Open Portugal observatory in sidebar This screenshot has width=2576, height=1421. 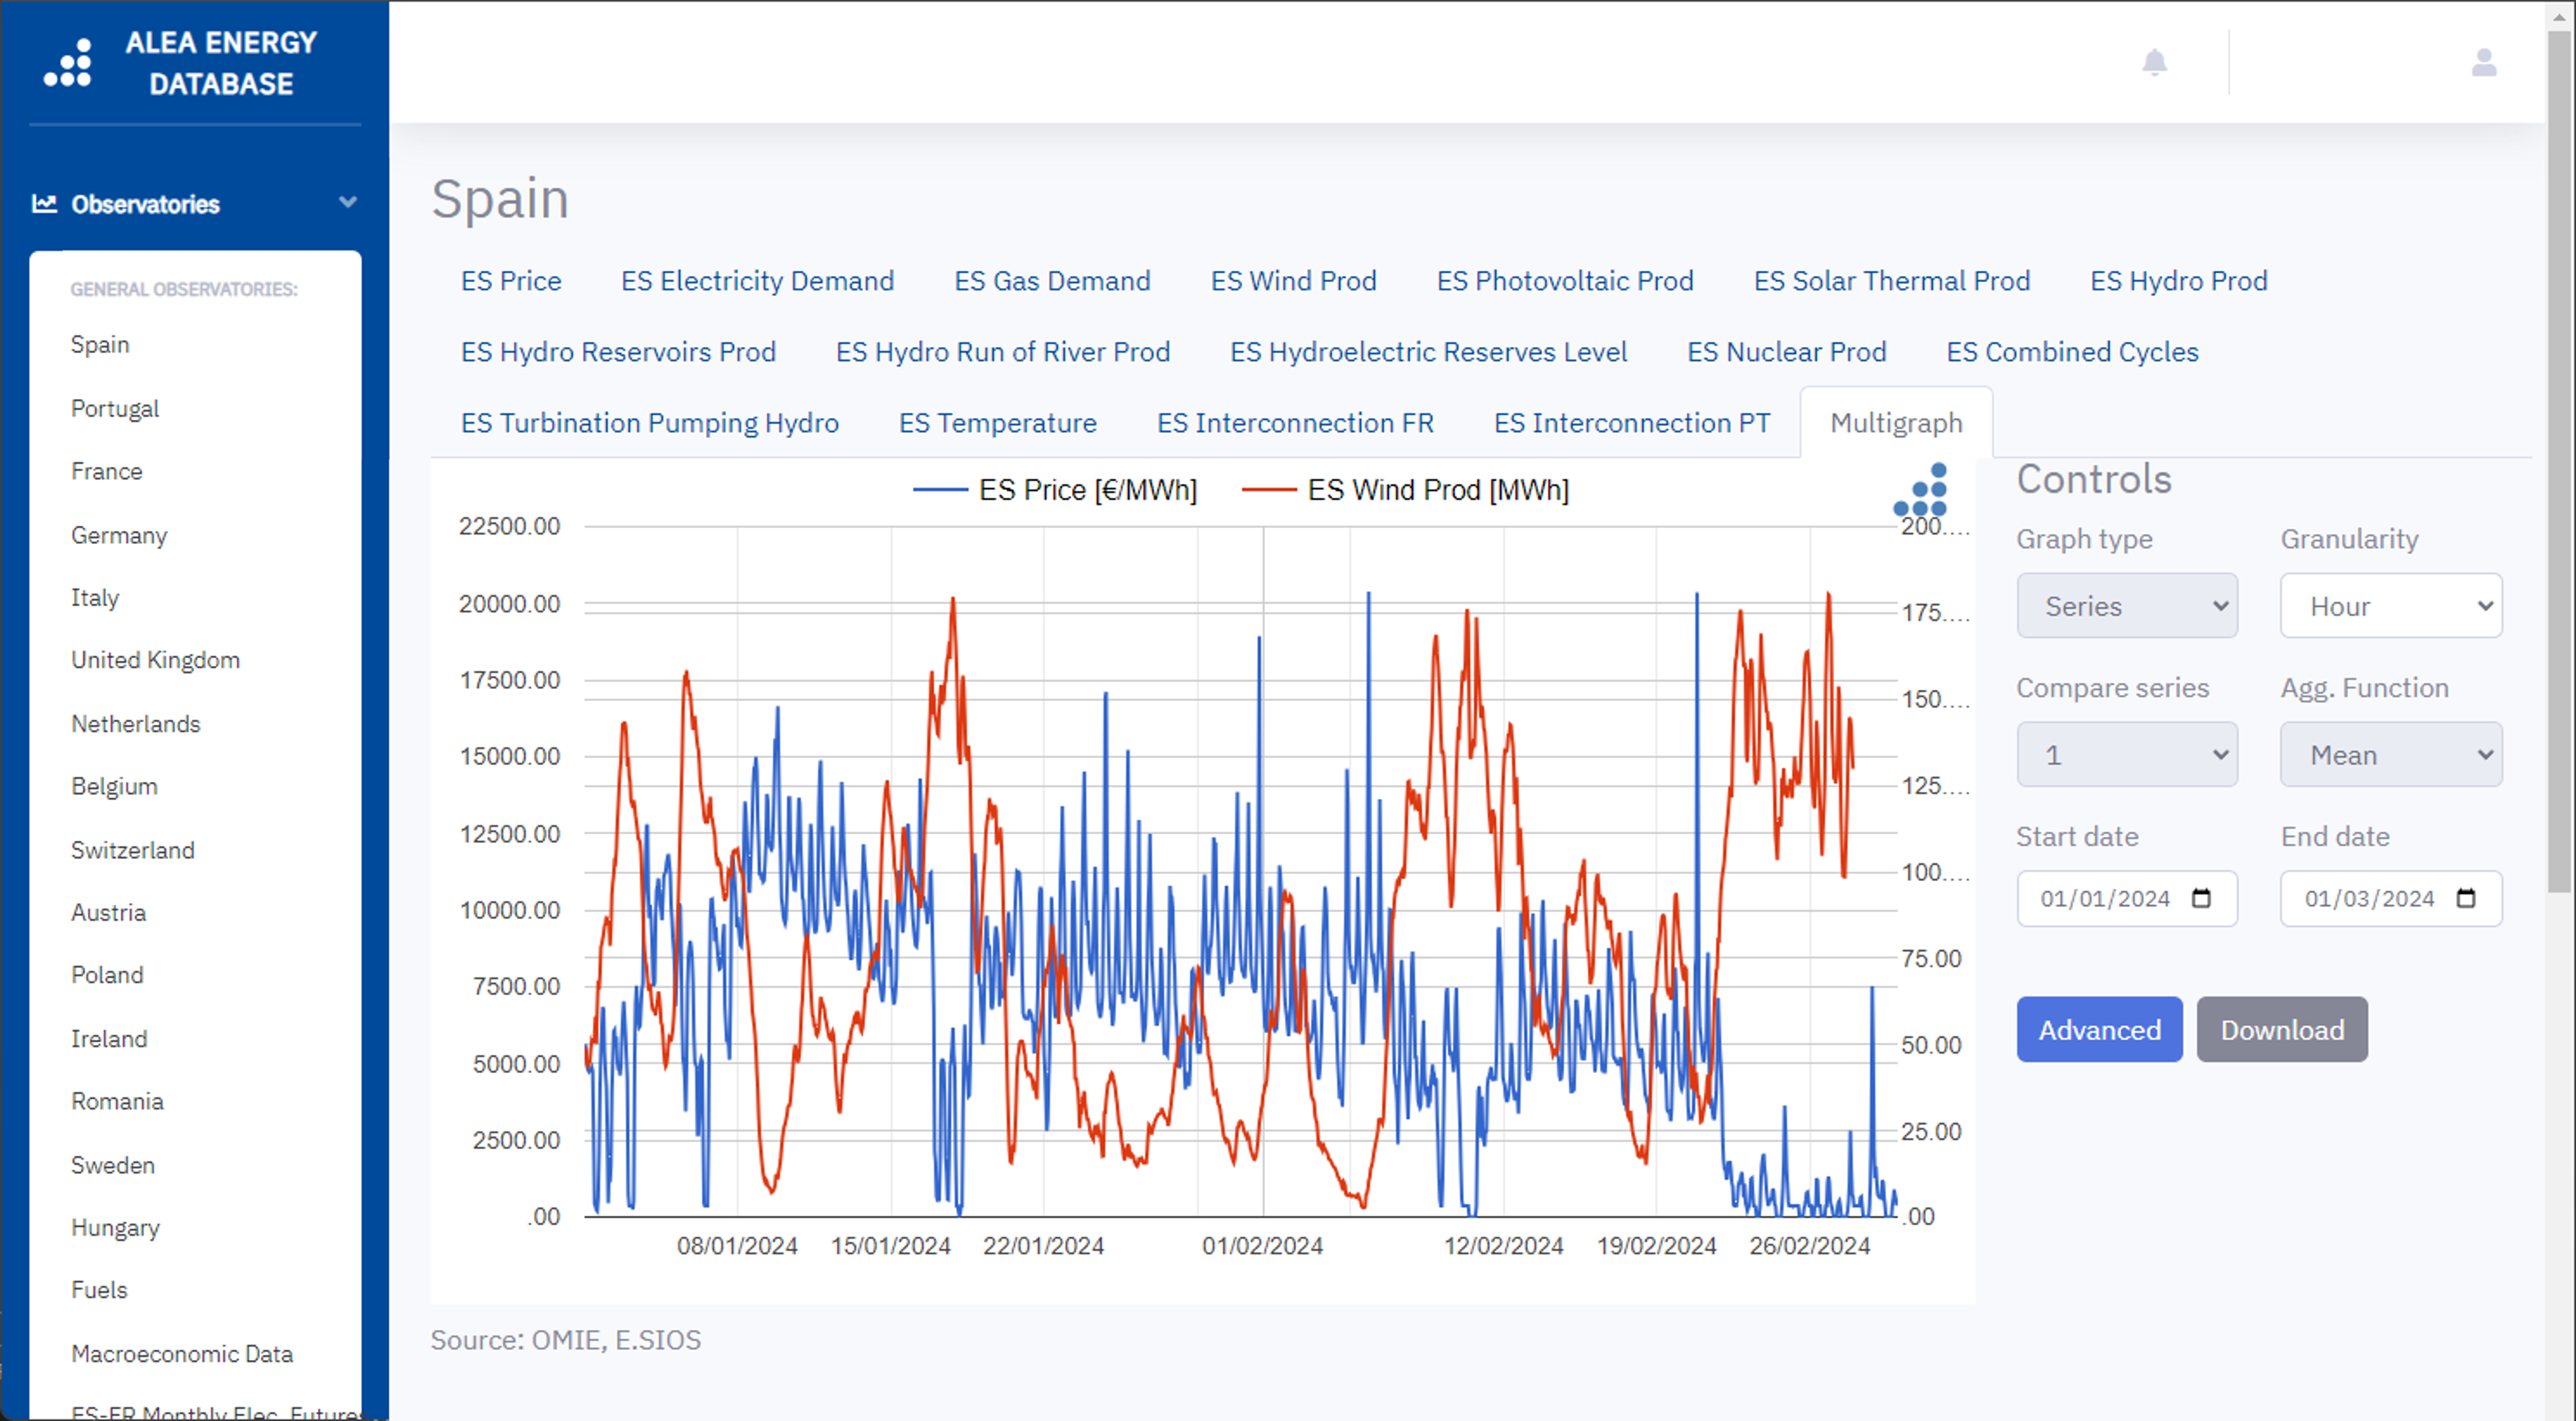[115, 408]
